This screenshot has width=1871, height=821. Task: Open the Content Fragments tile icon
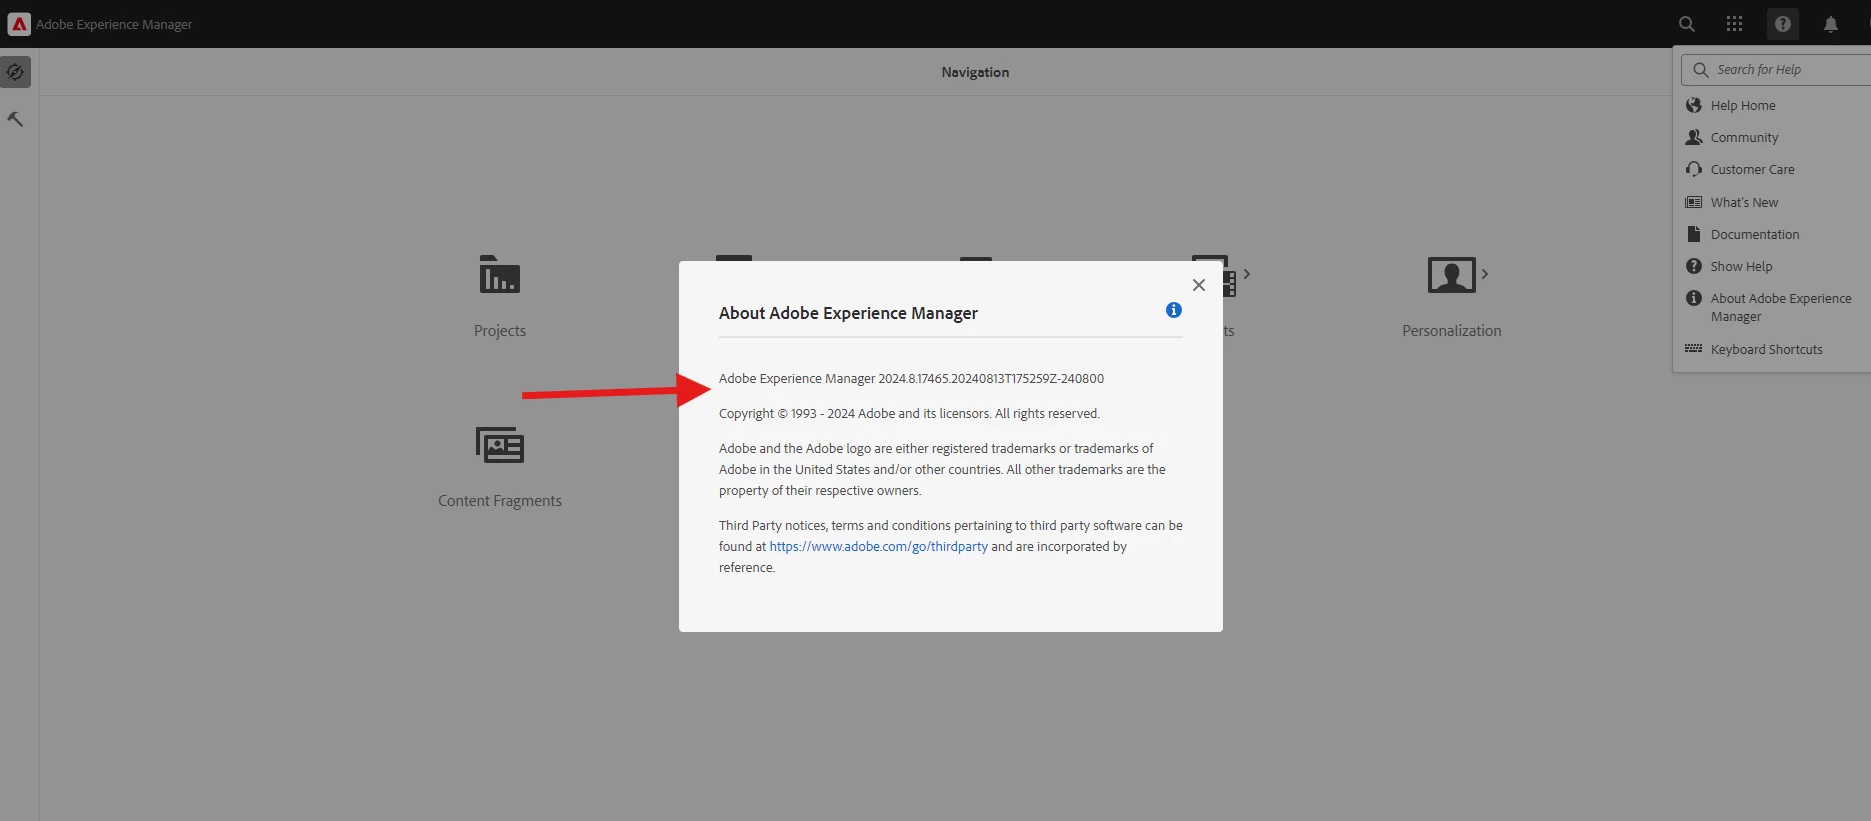[x=500, y=445]
